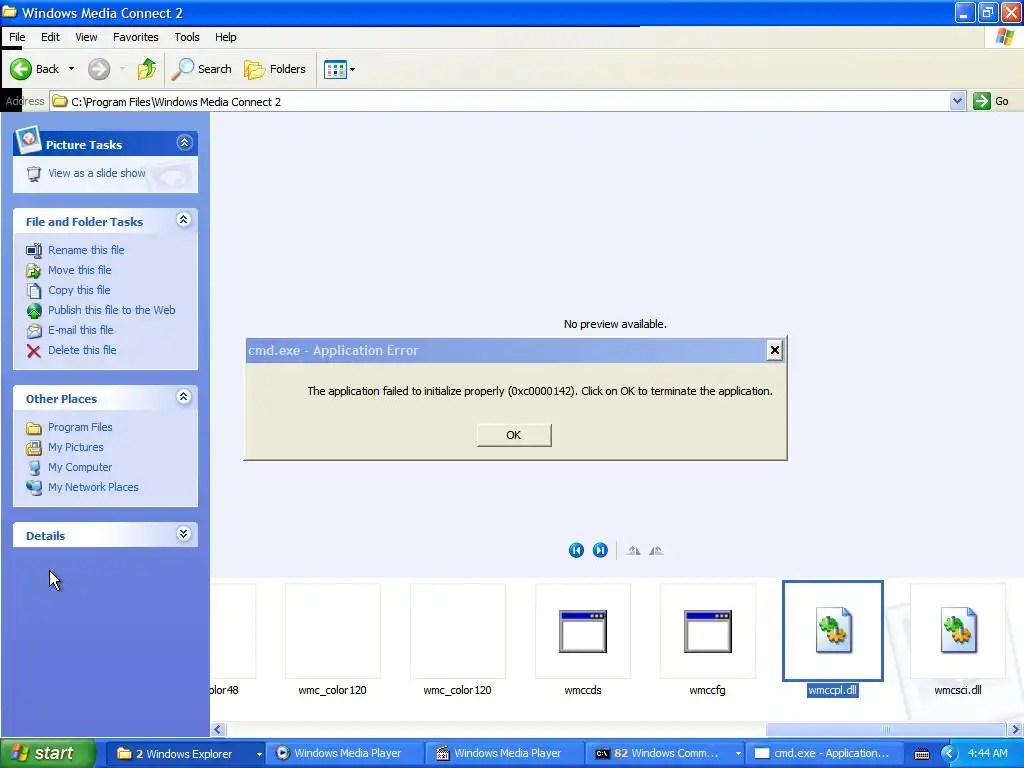Click E-mail this file
This screenshot has height=768, width=1024.
(81, 330)
